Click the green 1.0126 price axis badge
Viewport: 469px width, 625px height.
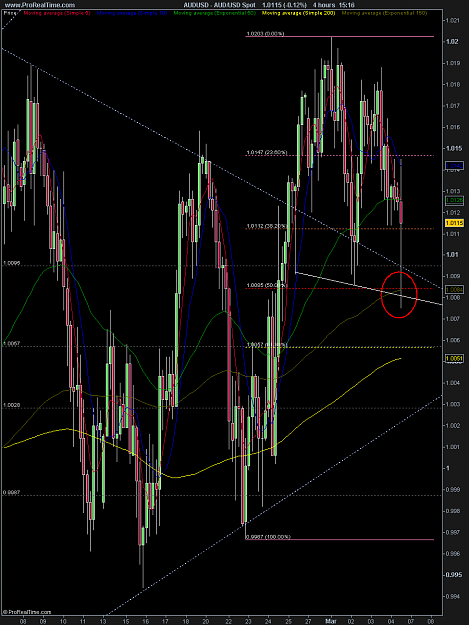[x=454, y=200]
